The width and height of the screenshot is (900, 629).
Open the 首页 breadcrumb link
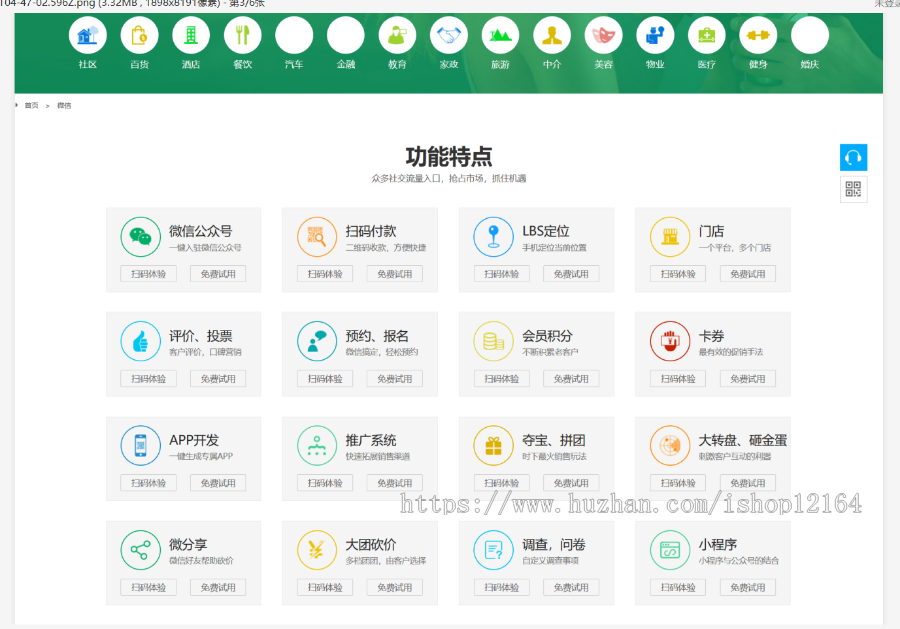pyautogui.click(x=31, y=104)
